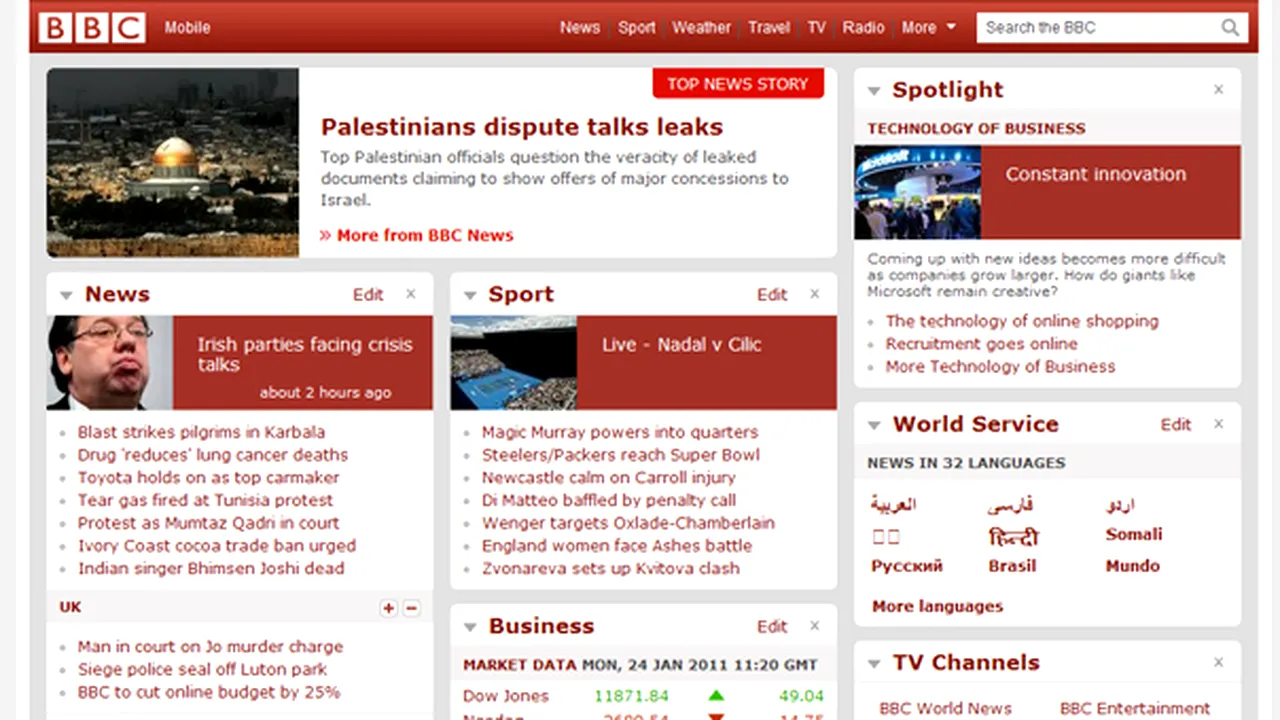Collapse the News panel triangle
Image resolution: width=1280 pixels, height=720 pixels.
(x=66, y=295)
